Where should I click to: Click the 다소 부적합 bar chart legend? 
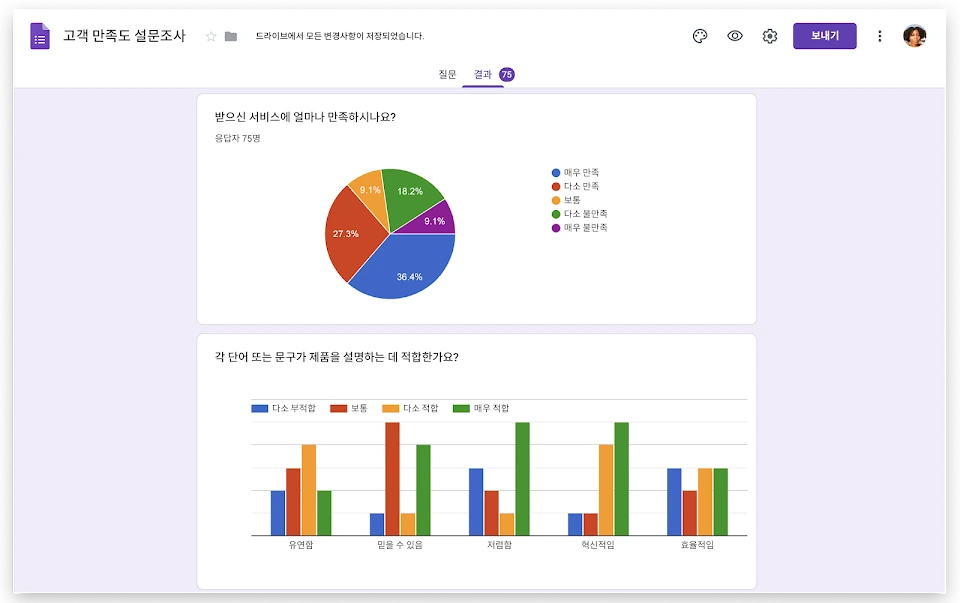[x=283, y=408]
